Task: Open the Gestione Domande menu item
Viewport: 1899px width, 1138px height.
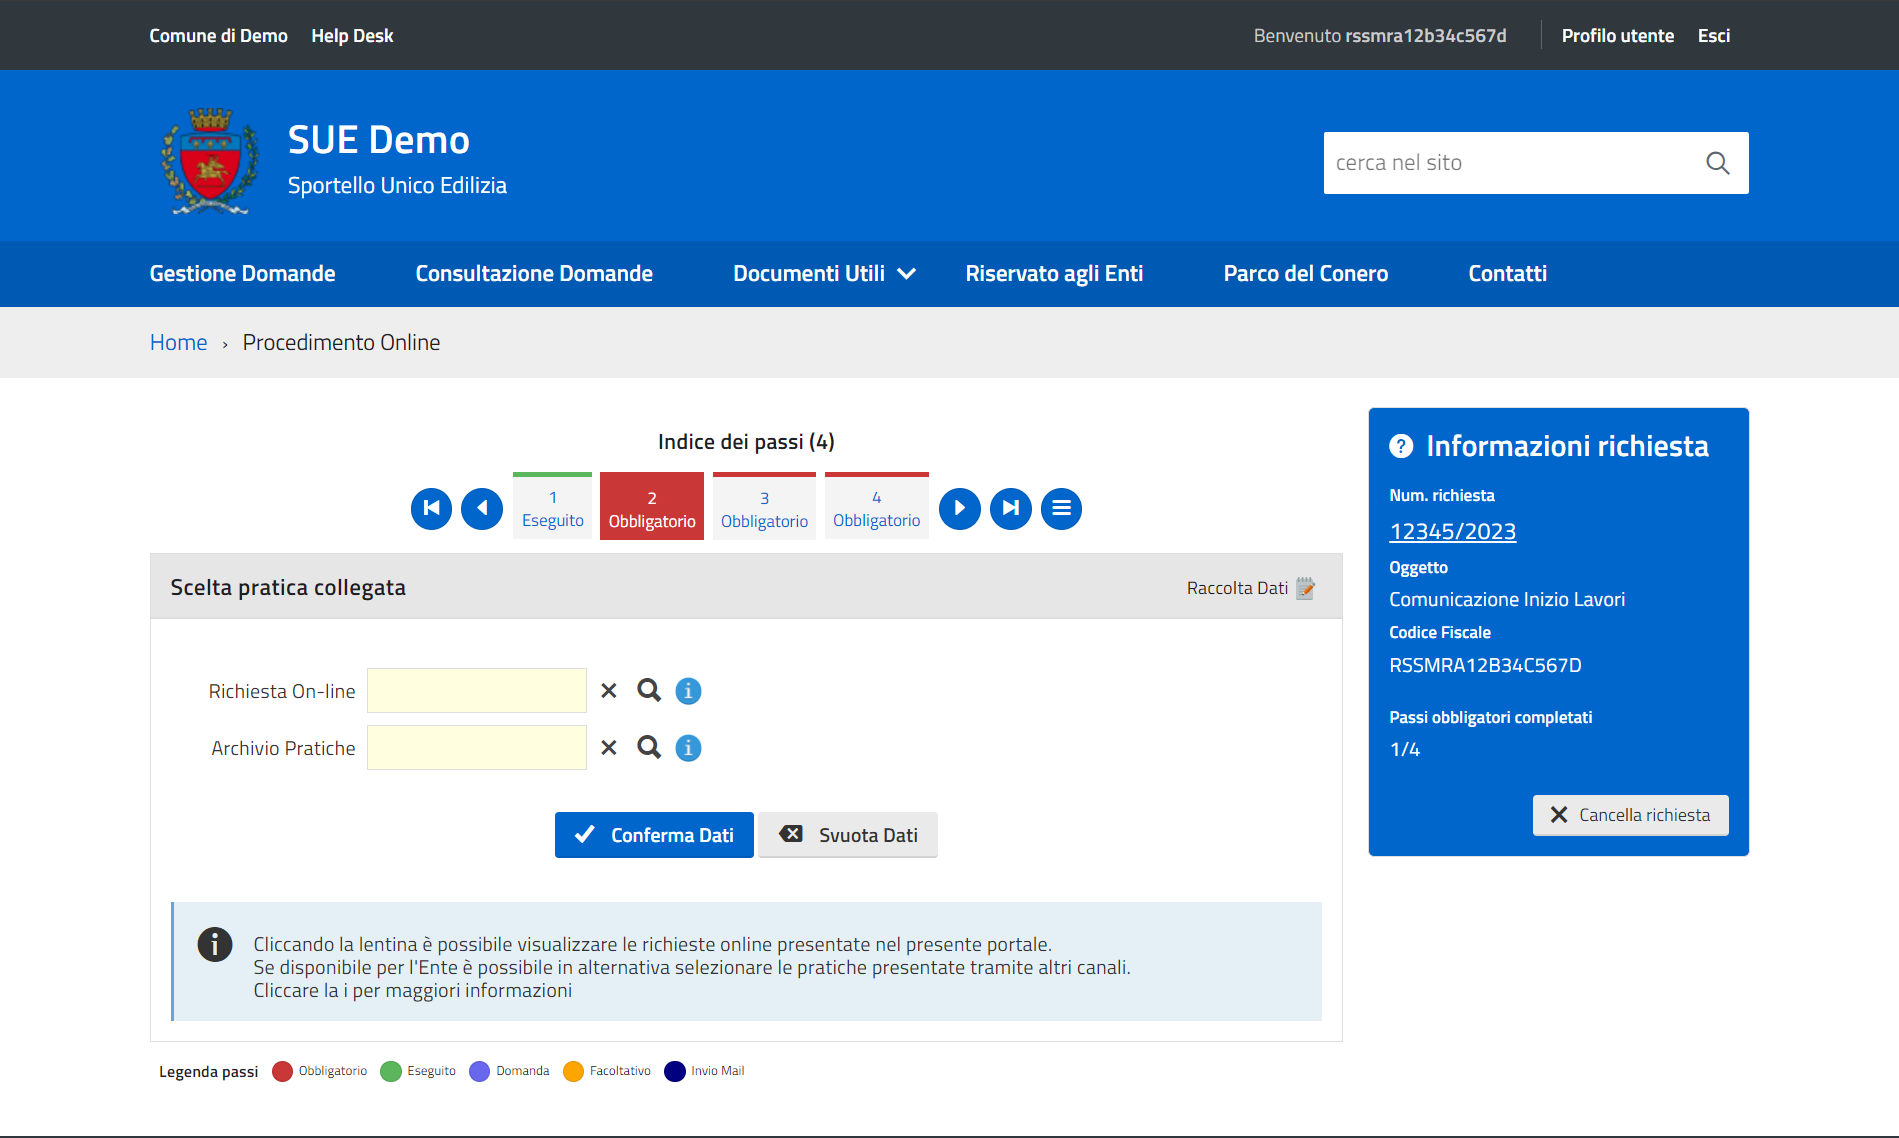Action: click(x=242, y=274)
